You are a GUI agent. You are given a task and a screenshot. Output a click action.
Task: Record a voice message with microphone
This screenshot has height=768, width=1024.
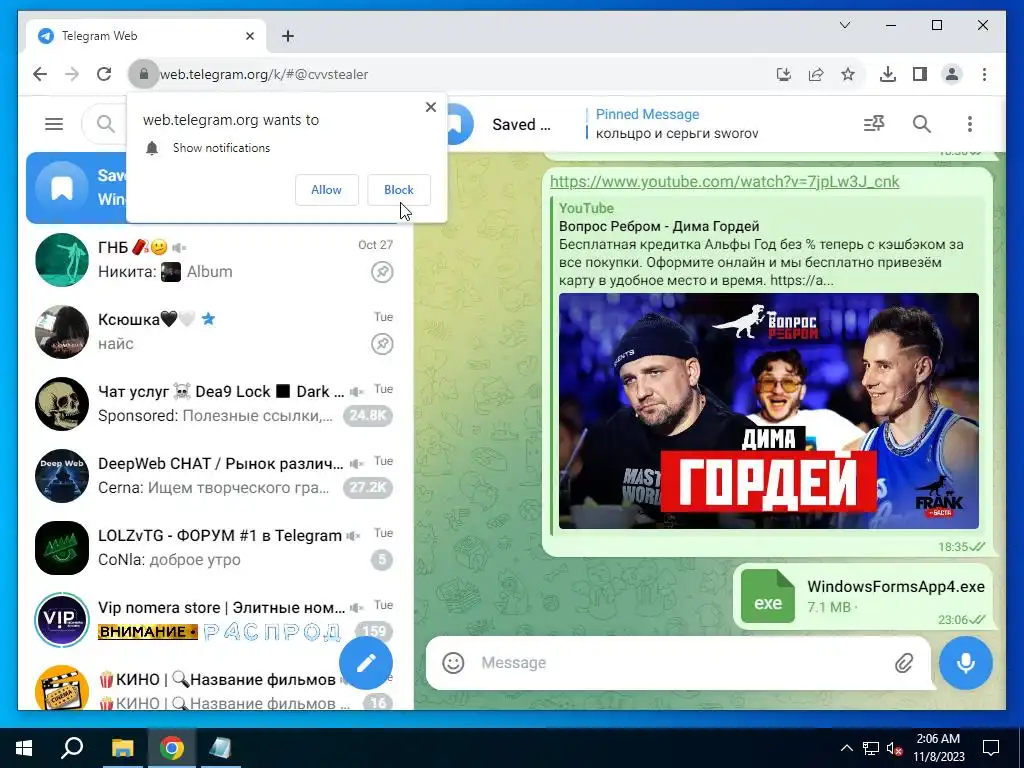click(x=965, y=662)
